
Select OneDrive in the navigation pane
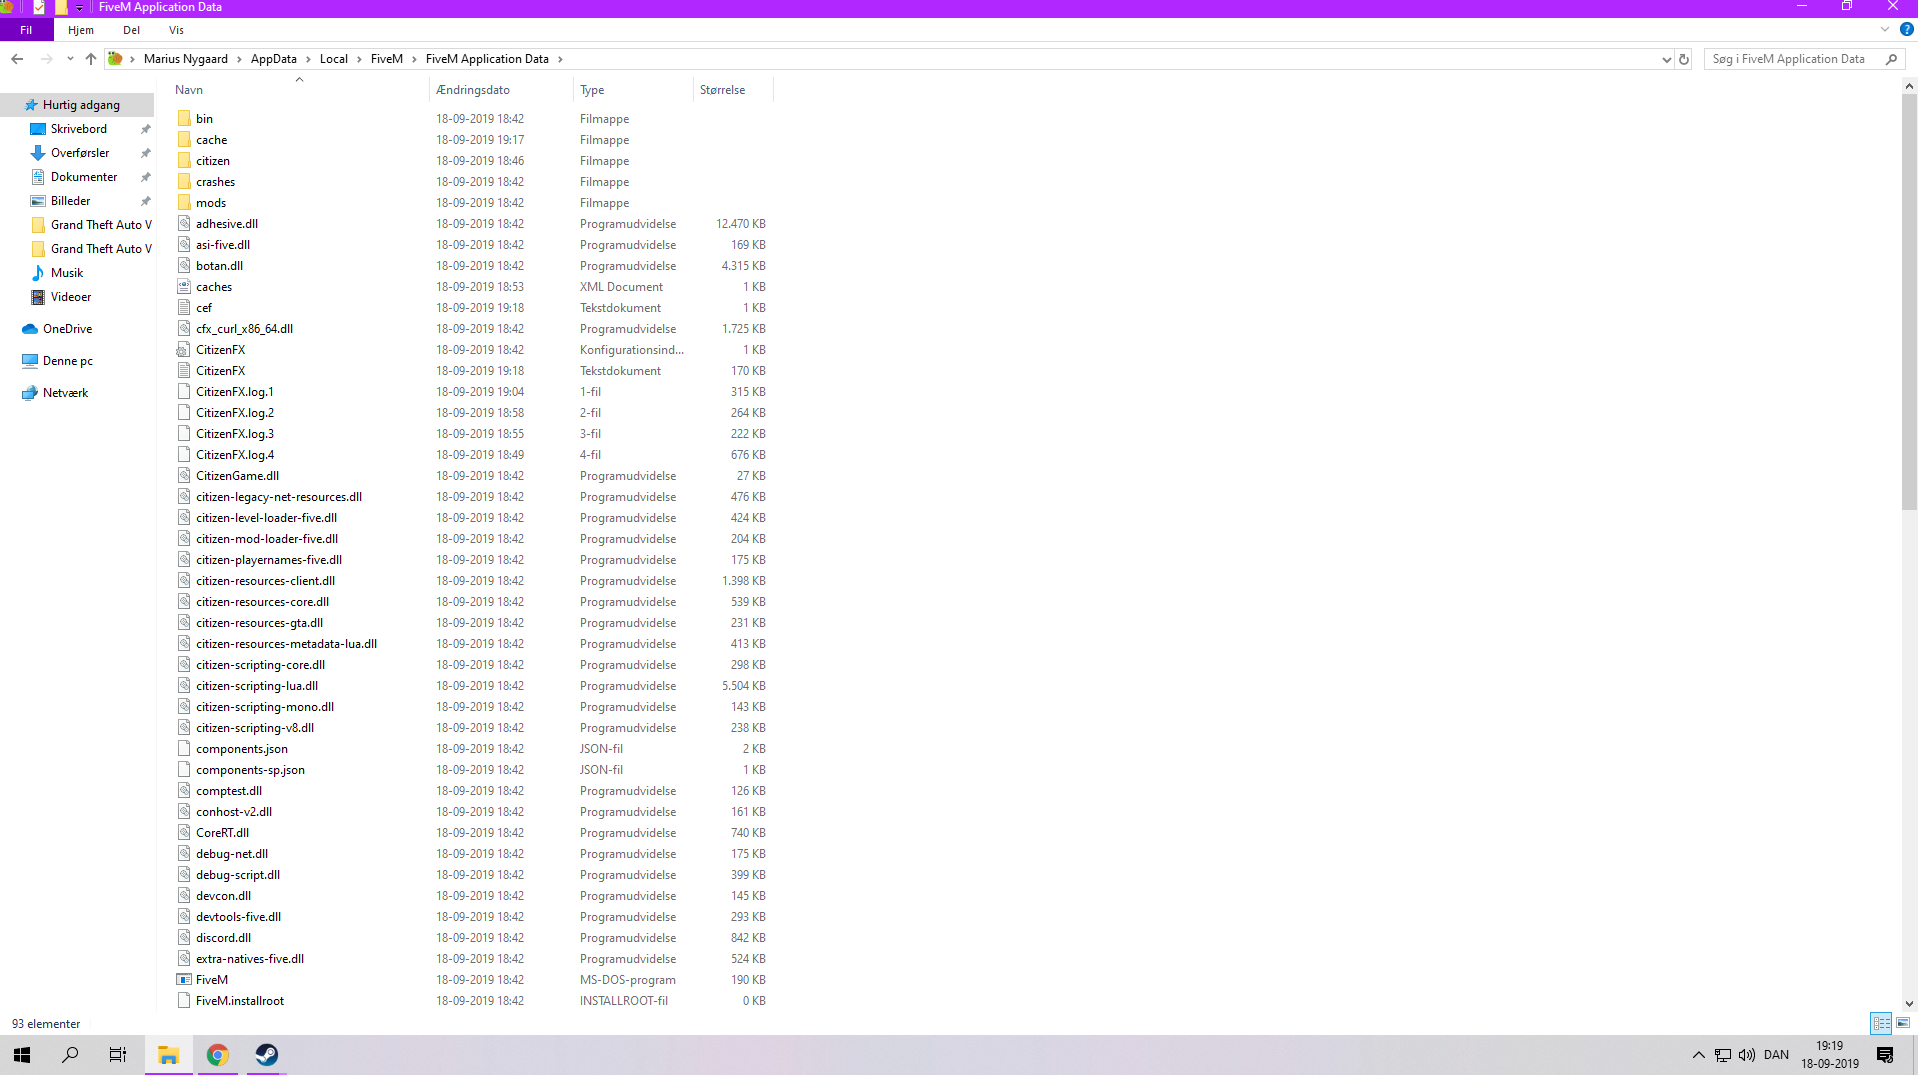pyautogui.click(x=67, y=329)
